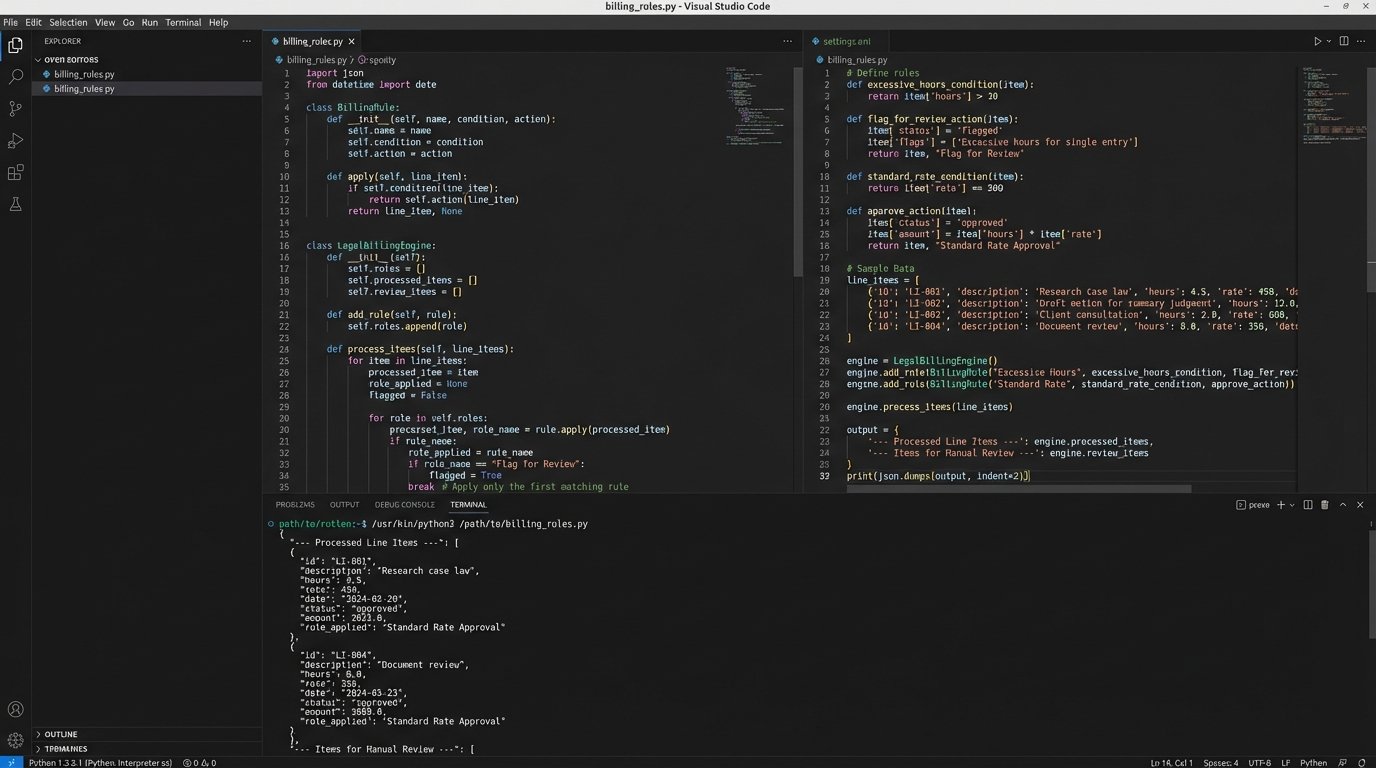Open the new terminal launch profile dropdown
The image size is (1376, 768).
coord(1294,505)
